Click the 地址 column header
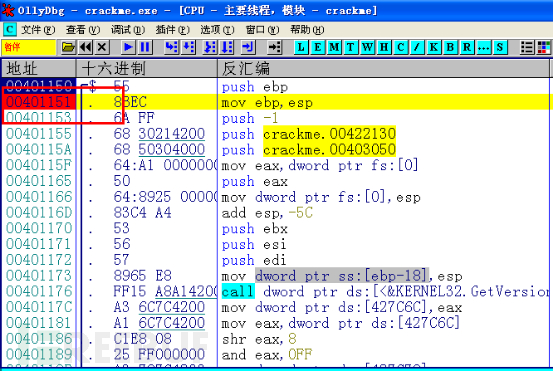554x372 pixels. [x=39, y=68]
